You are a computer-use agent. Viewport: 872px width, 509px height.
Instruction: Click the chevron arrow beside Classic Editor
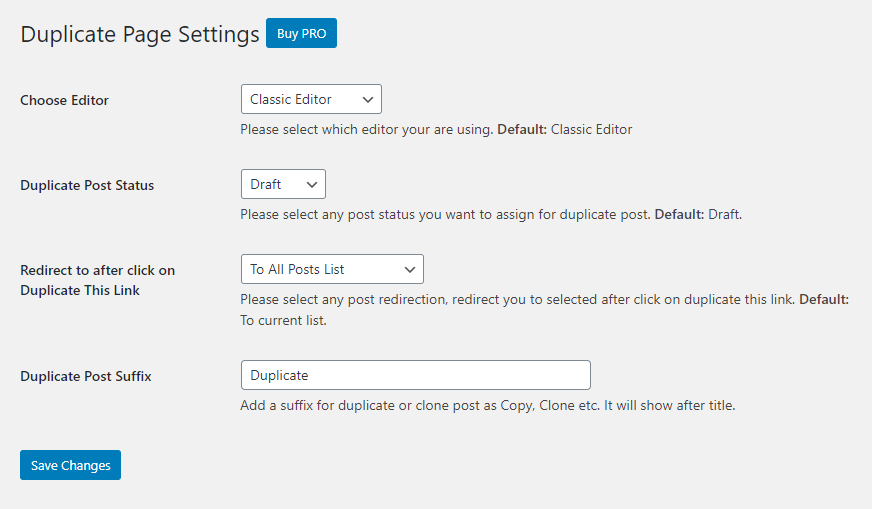(368, 99)
